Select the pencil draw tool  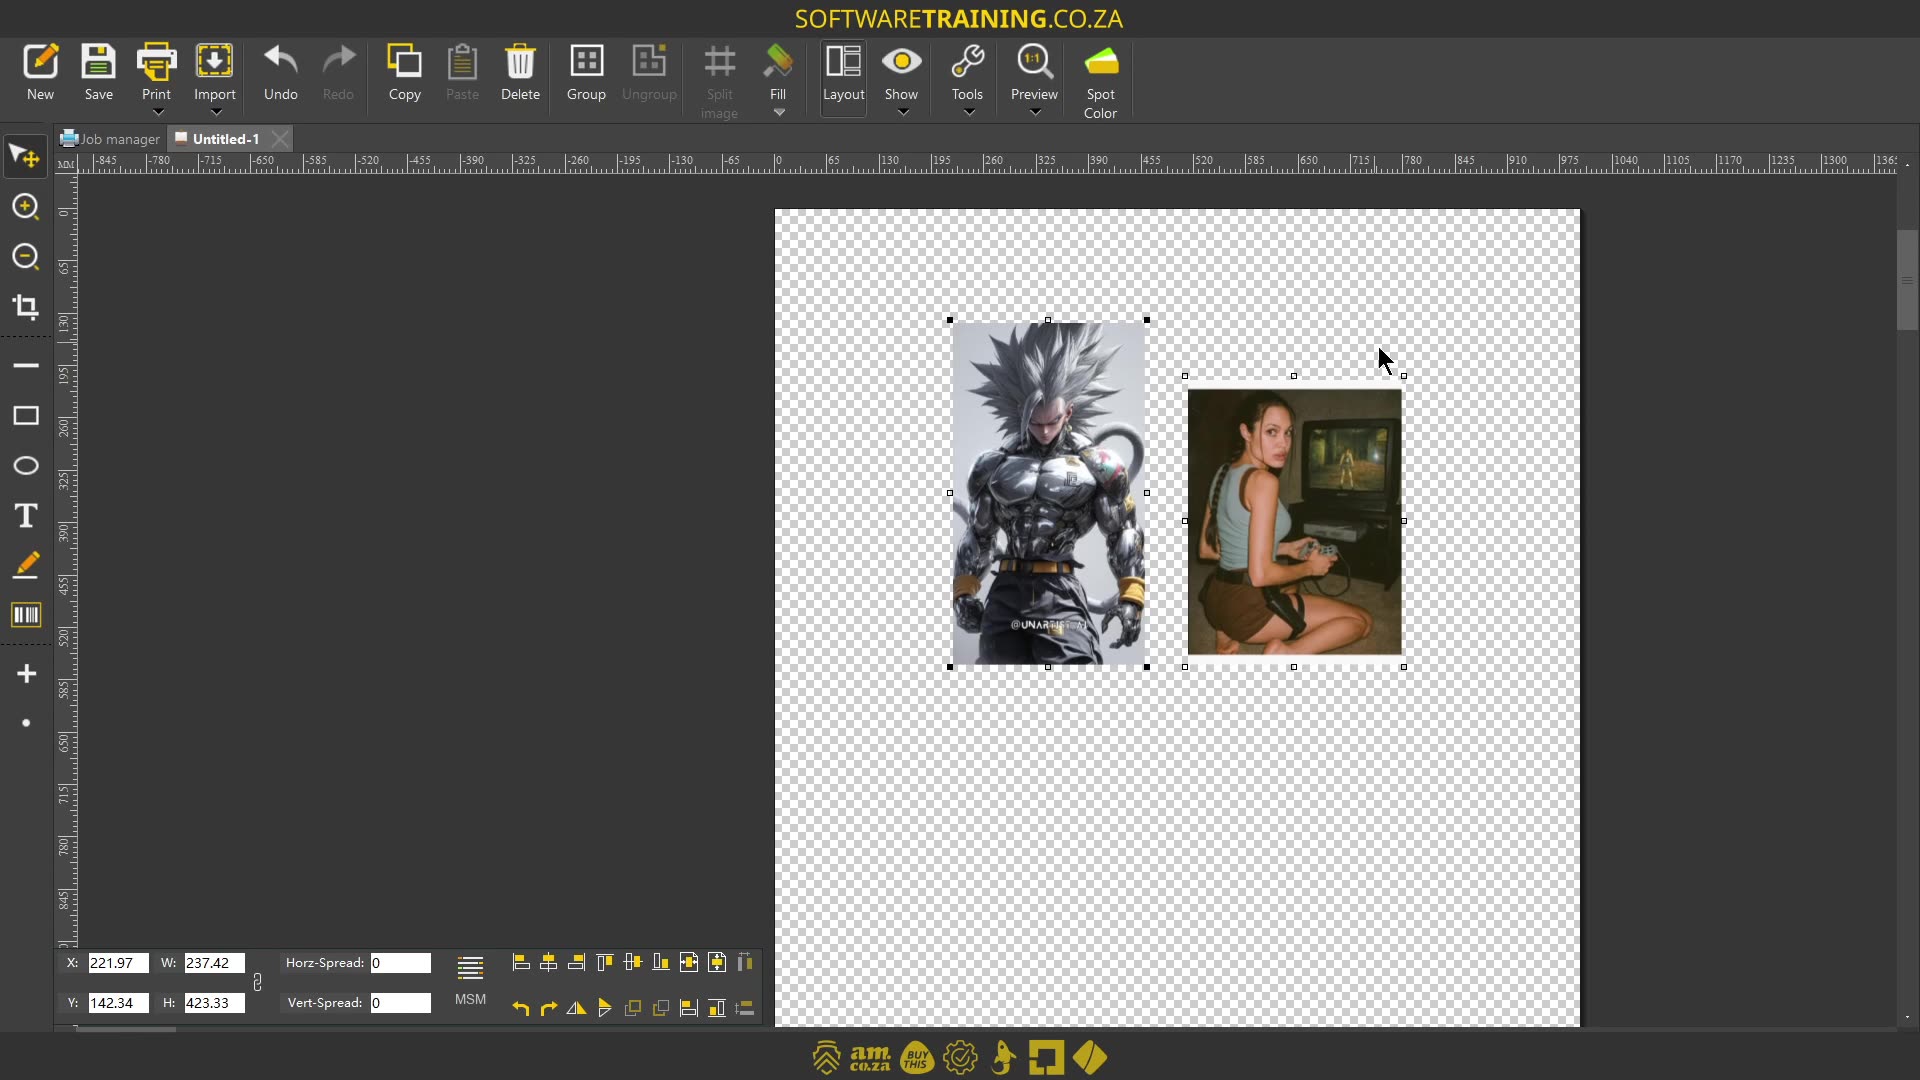(x=26, y=565)
